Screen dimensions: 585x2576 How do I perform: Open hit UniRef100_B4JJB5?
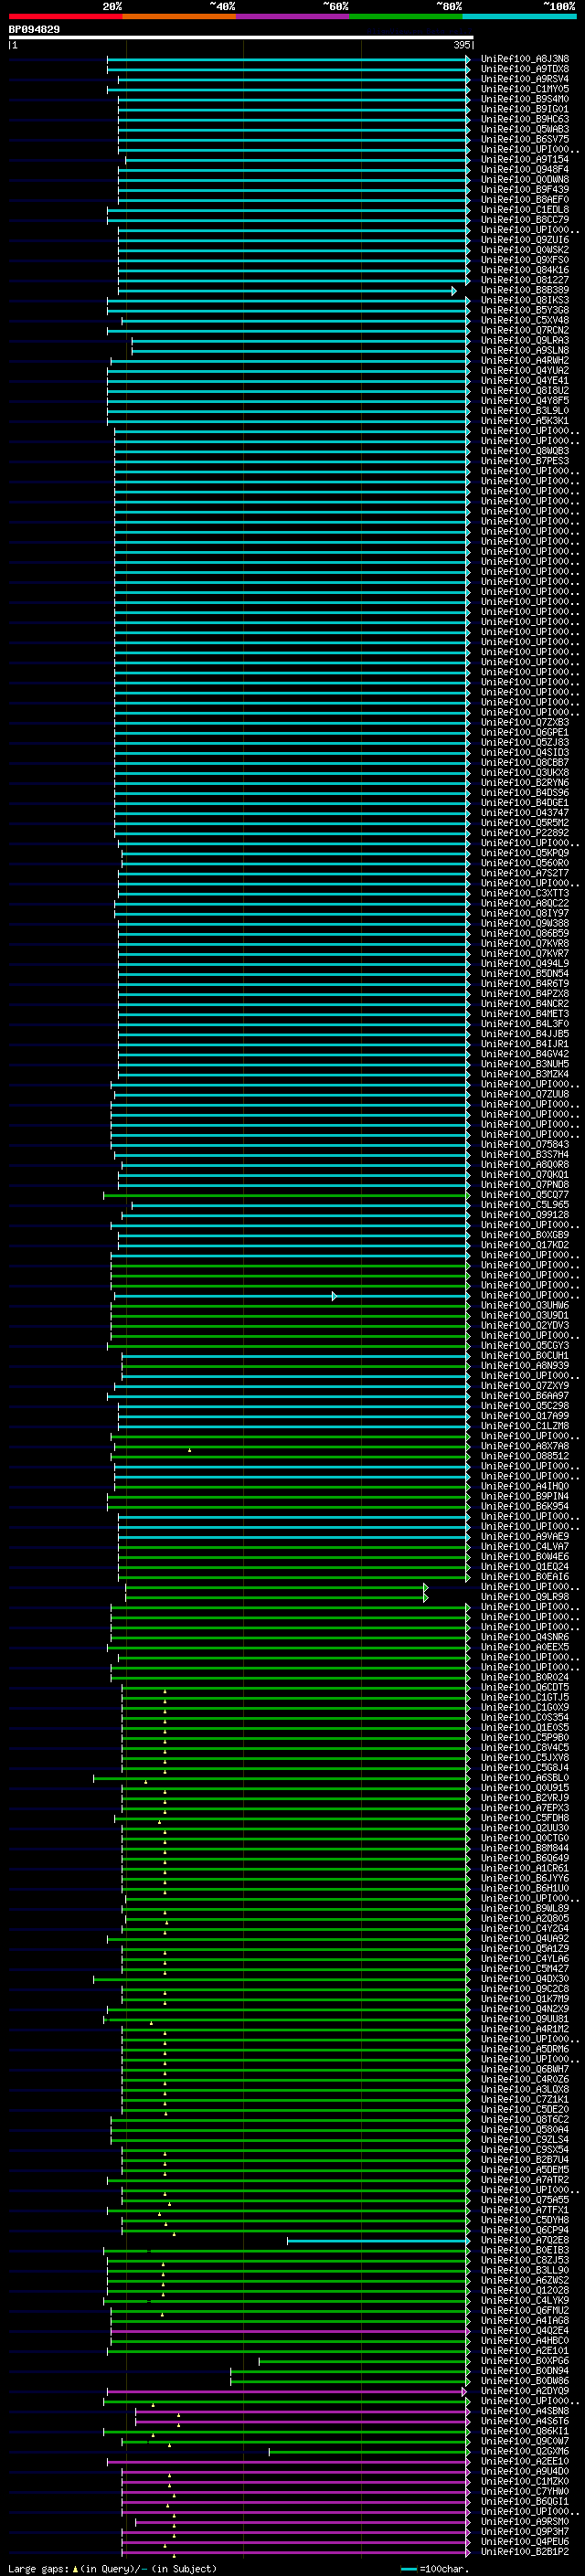[525, 1034]
